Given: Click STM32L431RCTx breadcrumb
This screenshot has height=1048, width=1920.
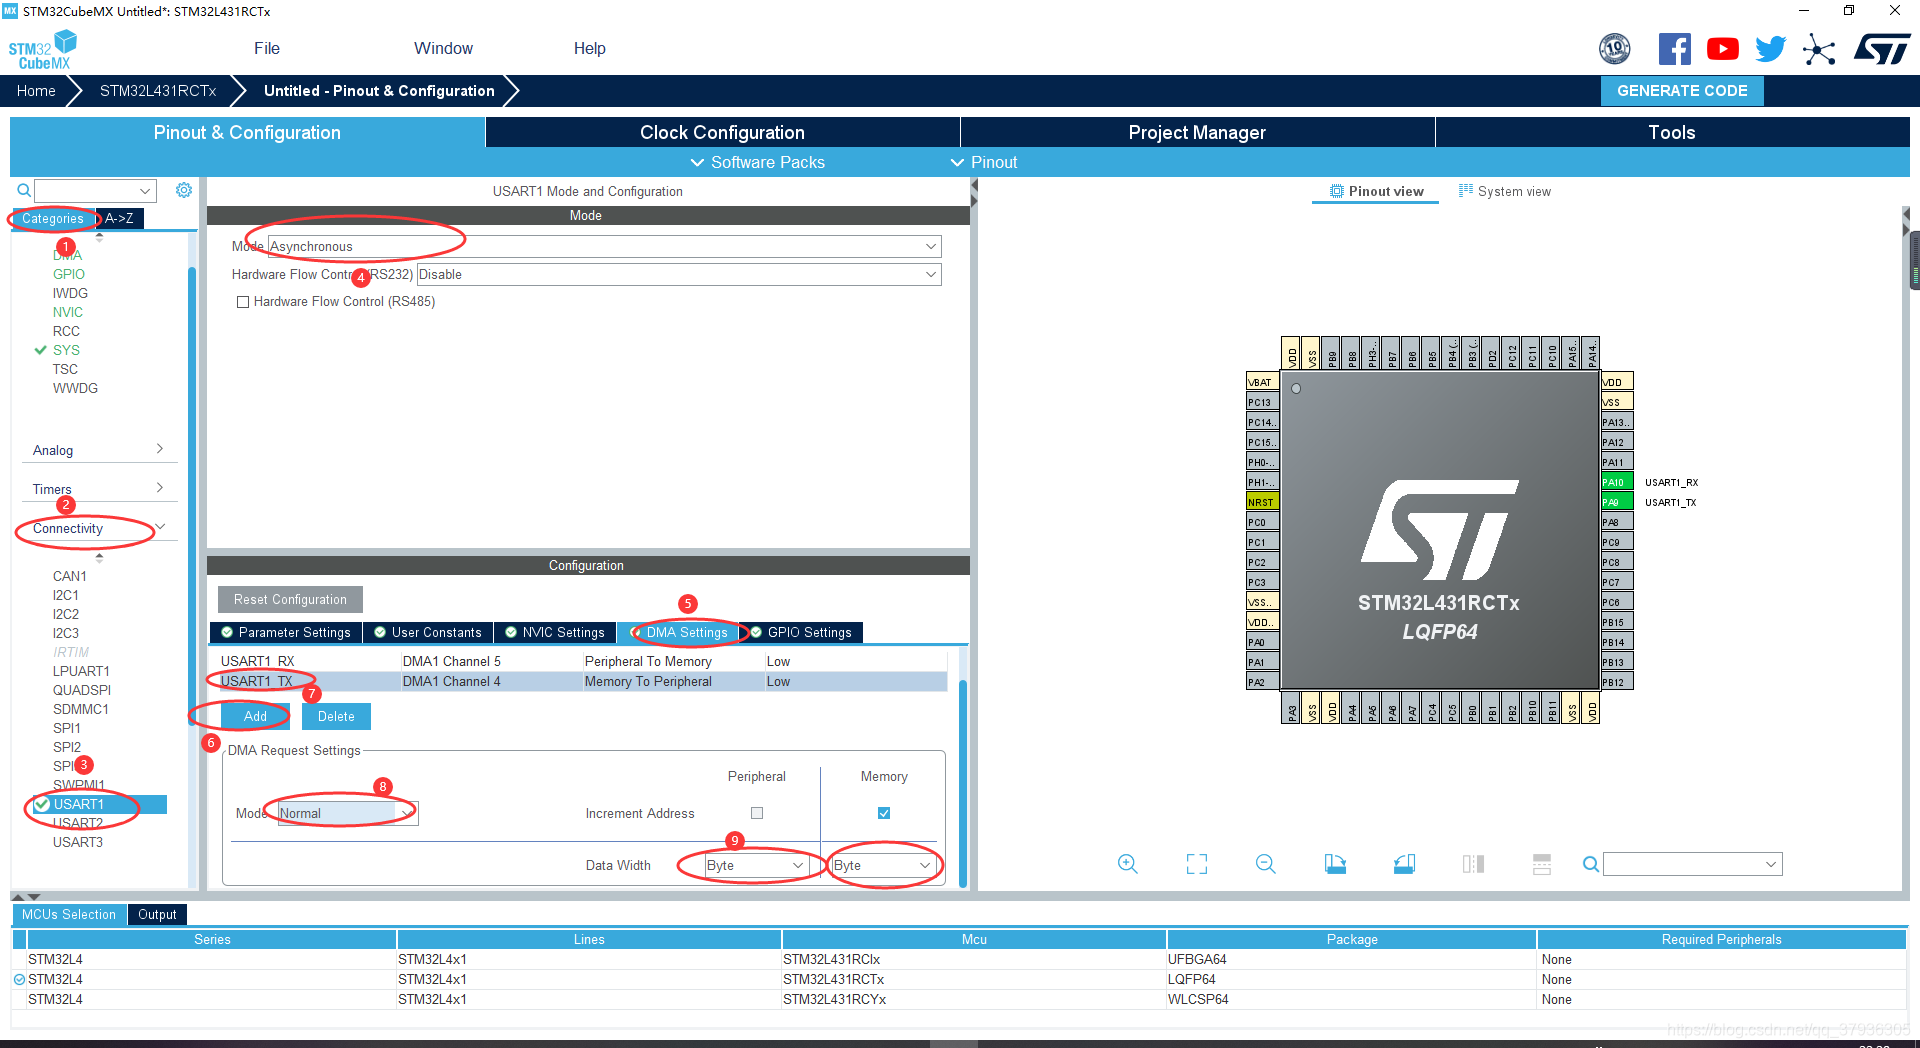Looking at the screenshot, I should tap(158, 91).
